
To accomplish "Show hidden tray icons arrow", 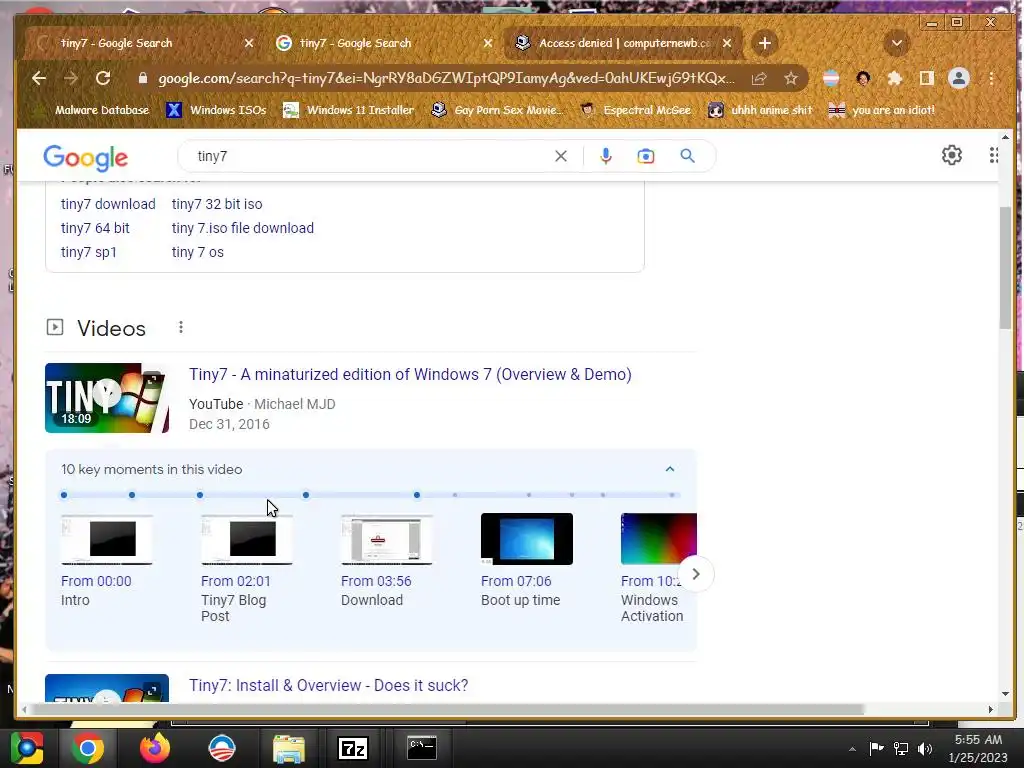I will click(852, 749).
